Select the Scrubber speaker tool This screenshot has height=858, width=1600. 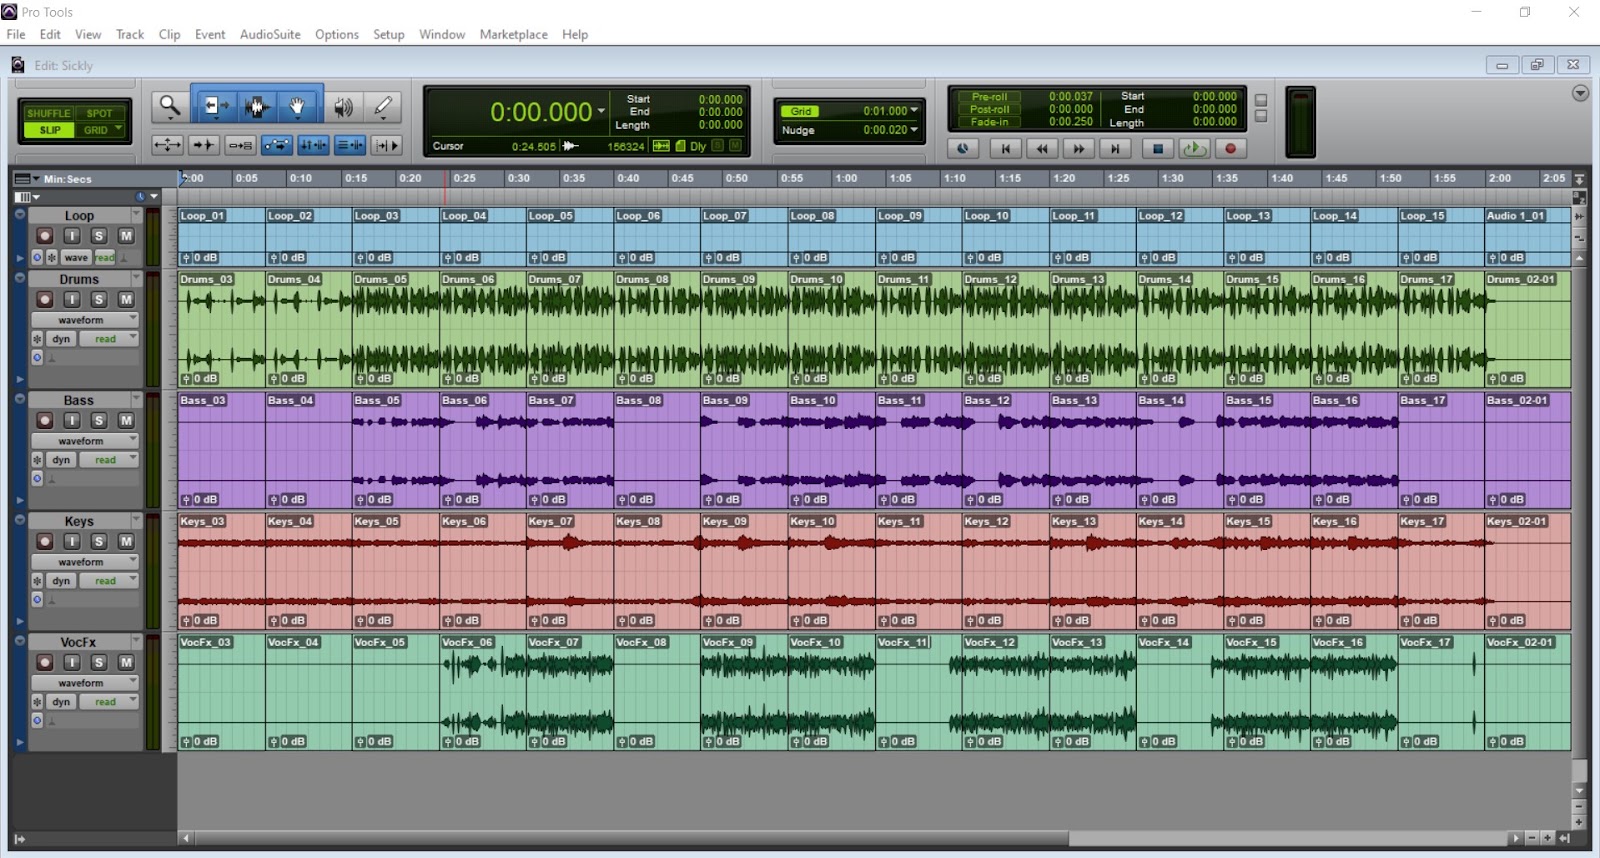343,106
